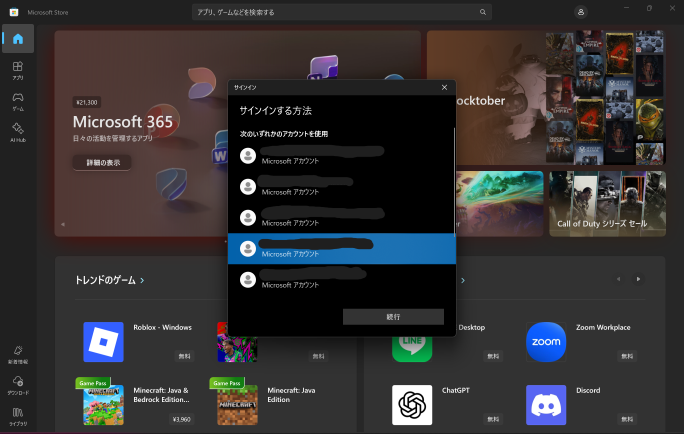Image resolution: width=684 pixels, height=434 pixels.
Task: Click 詳細の表示 on Microsoft 365 banner
Action: click(102, 162)
